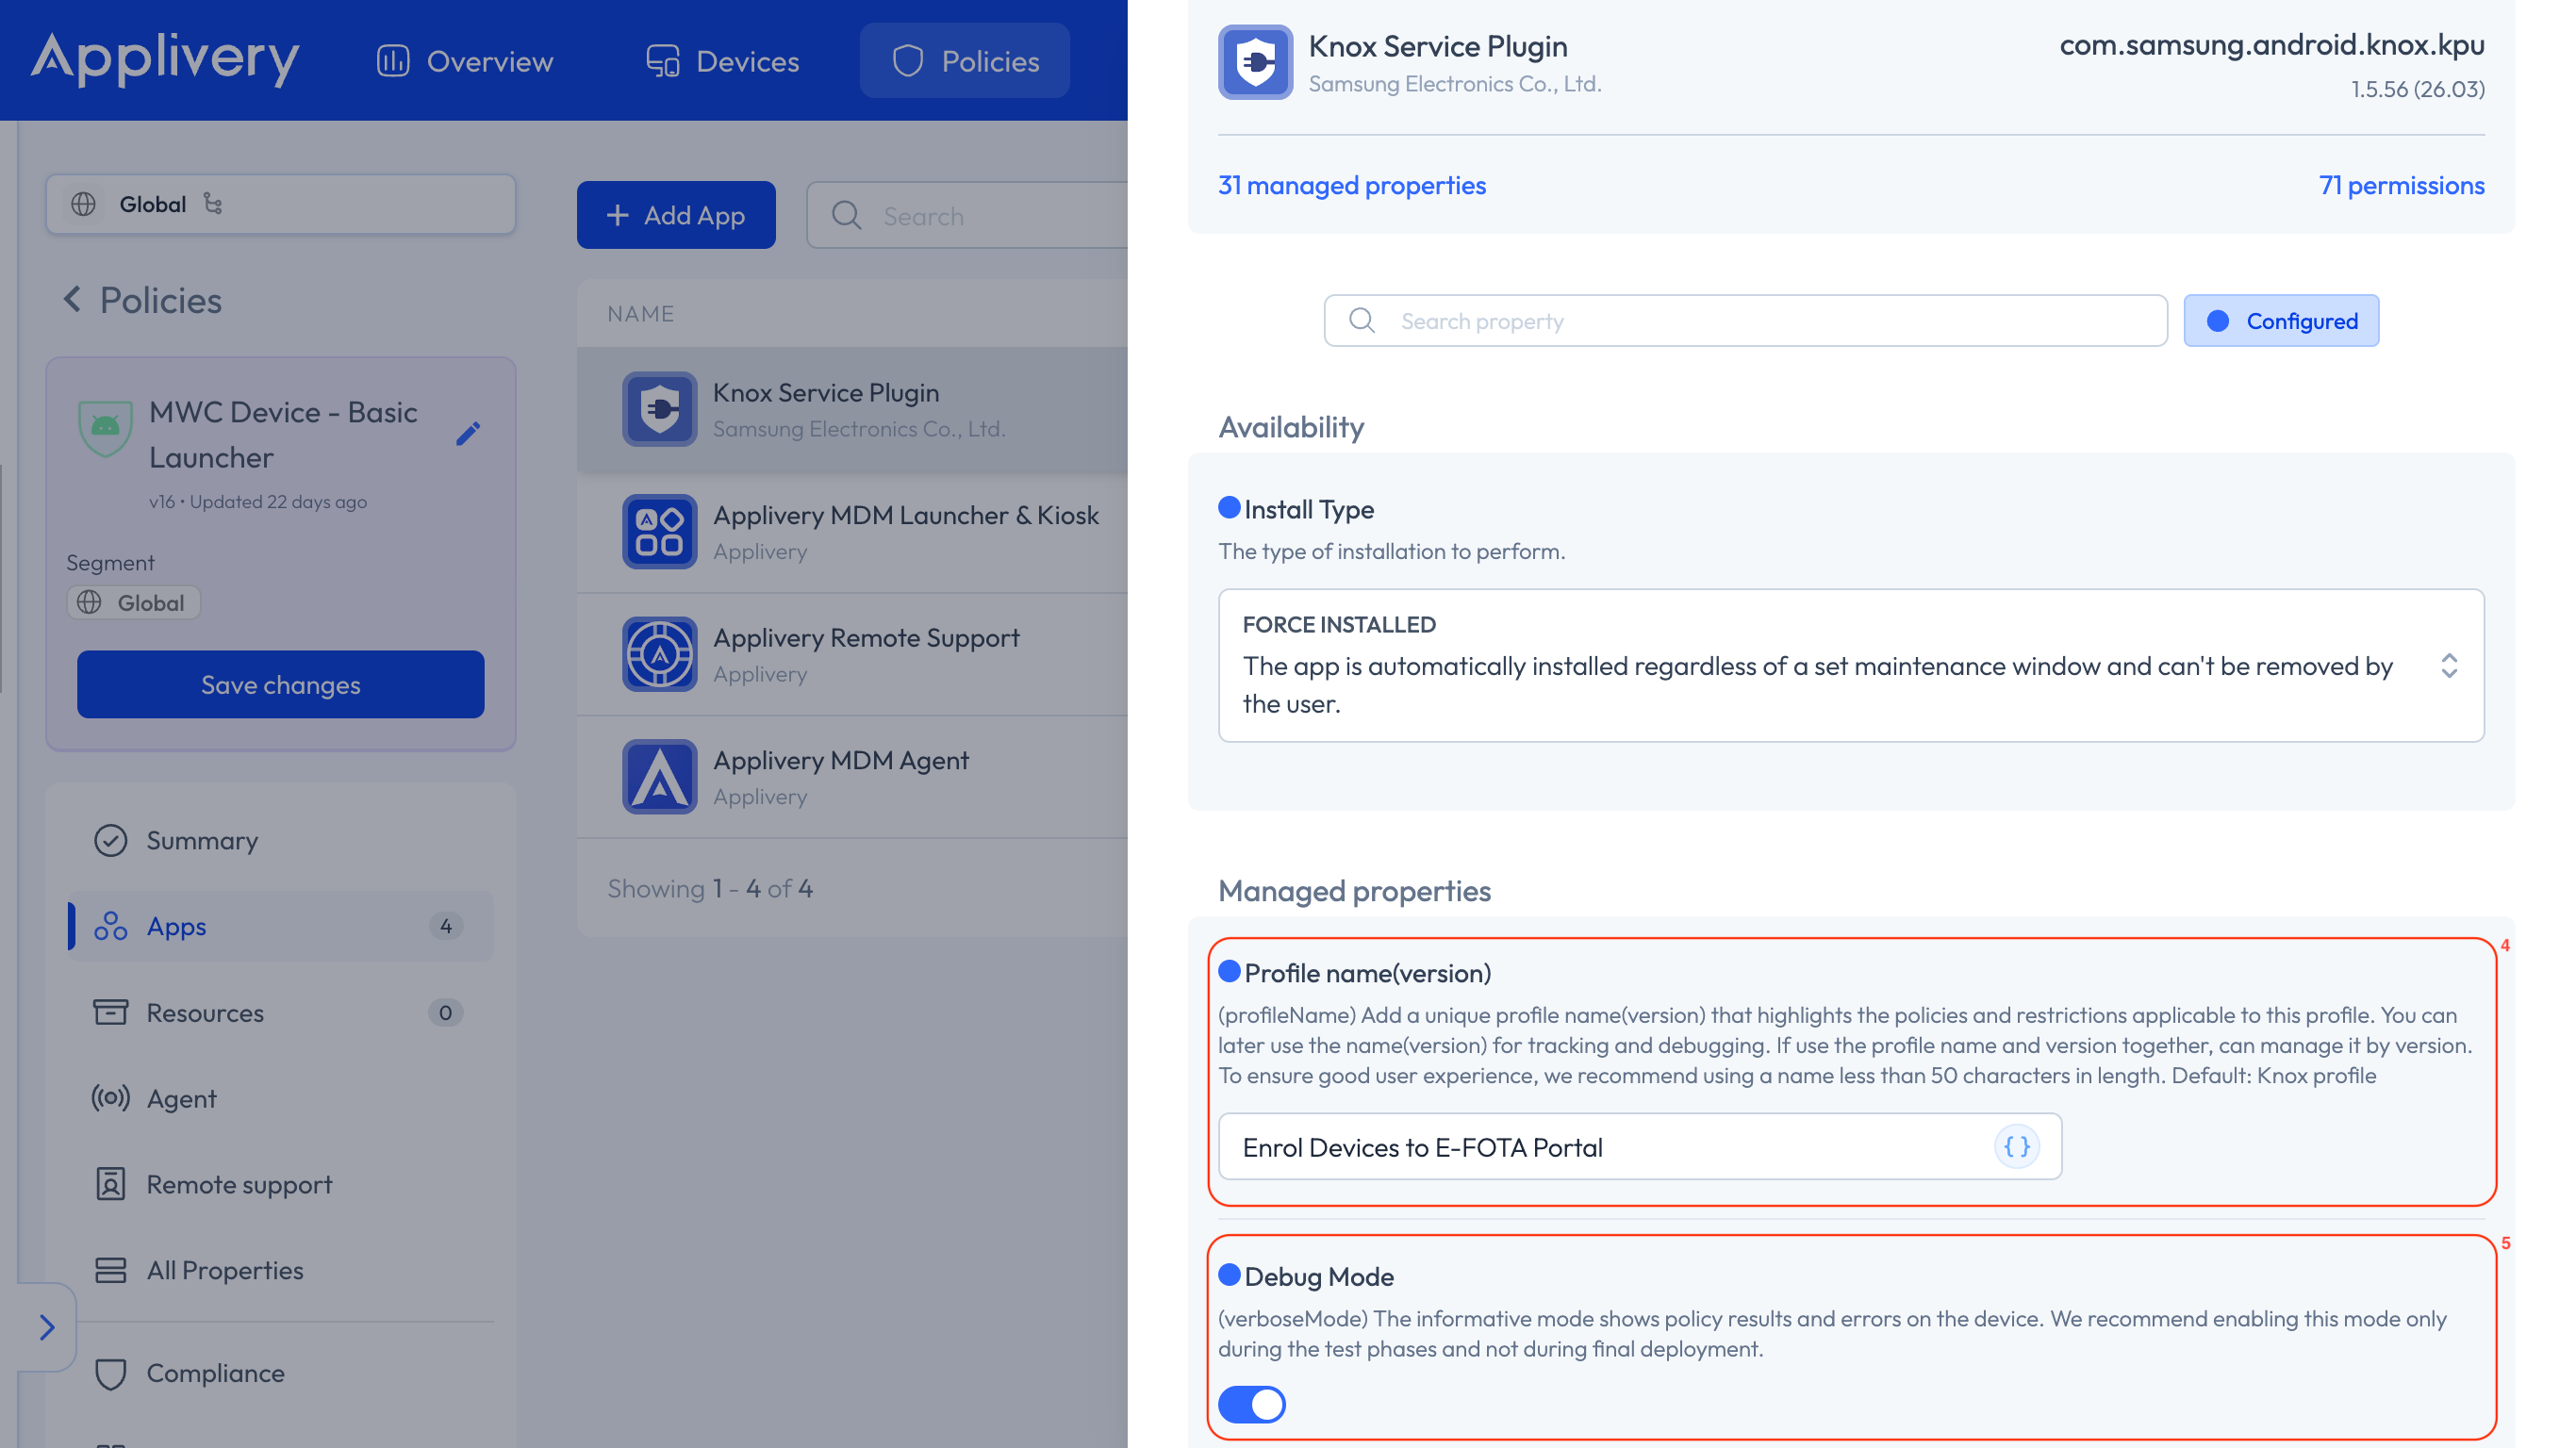Click the Remote support sidebar icon
Image resolution: width=2576 pixels, height=1448 pixels.
coord(111,1184)
